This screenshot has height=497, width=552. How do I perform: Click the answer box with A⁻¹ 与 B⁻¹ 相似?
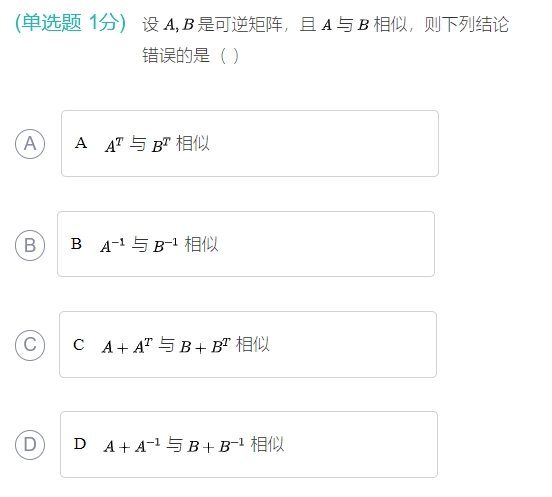246,244
